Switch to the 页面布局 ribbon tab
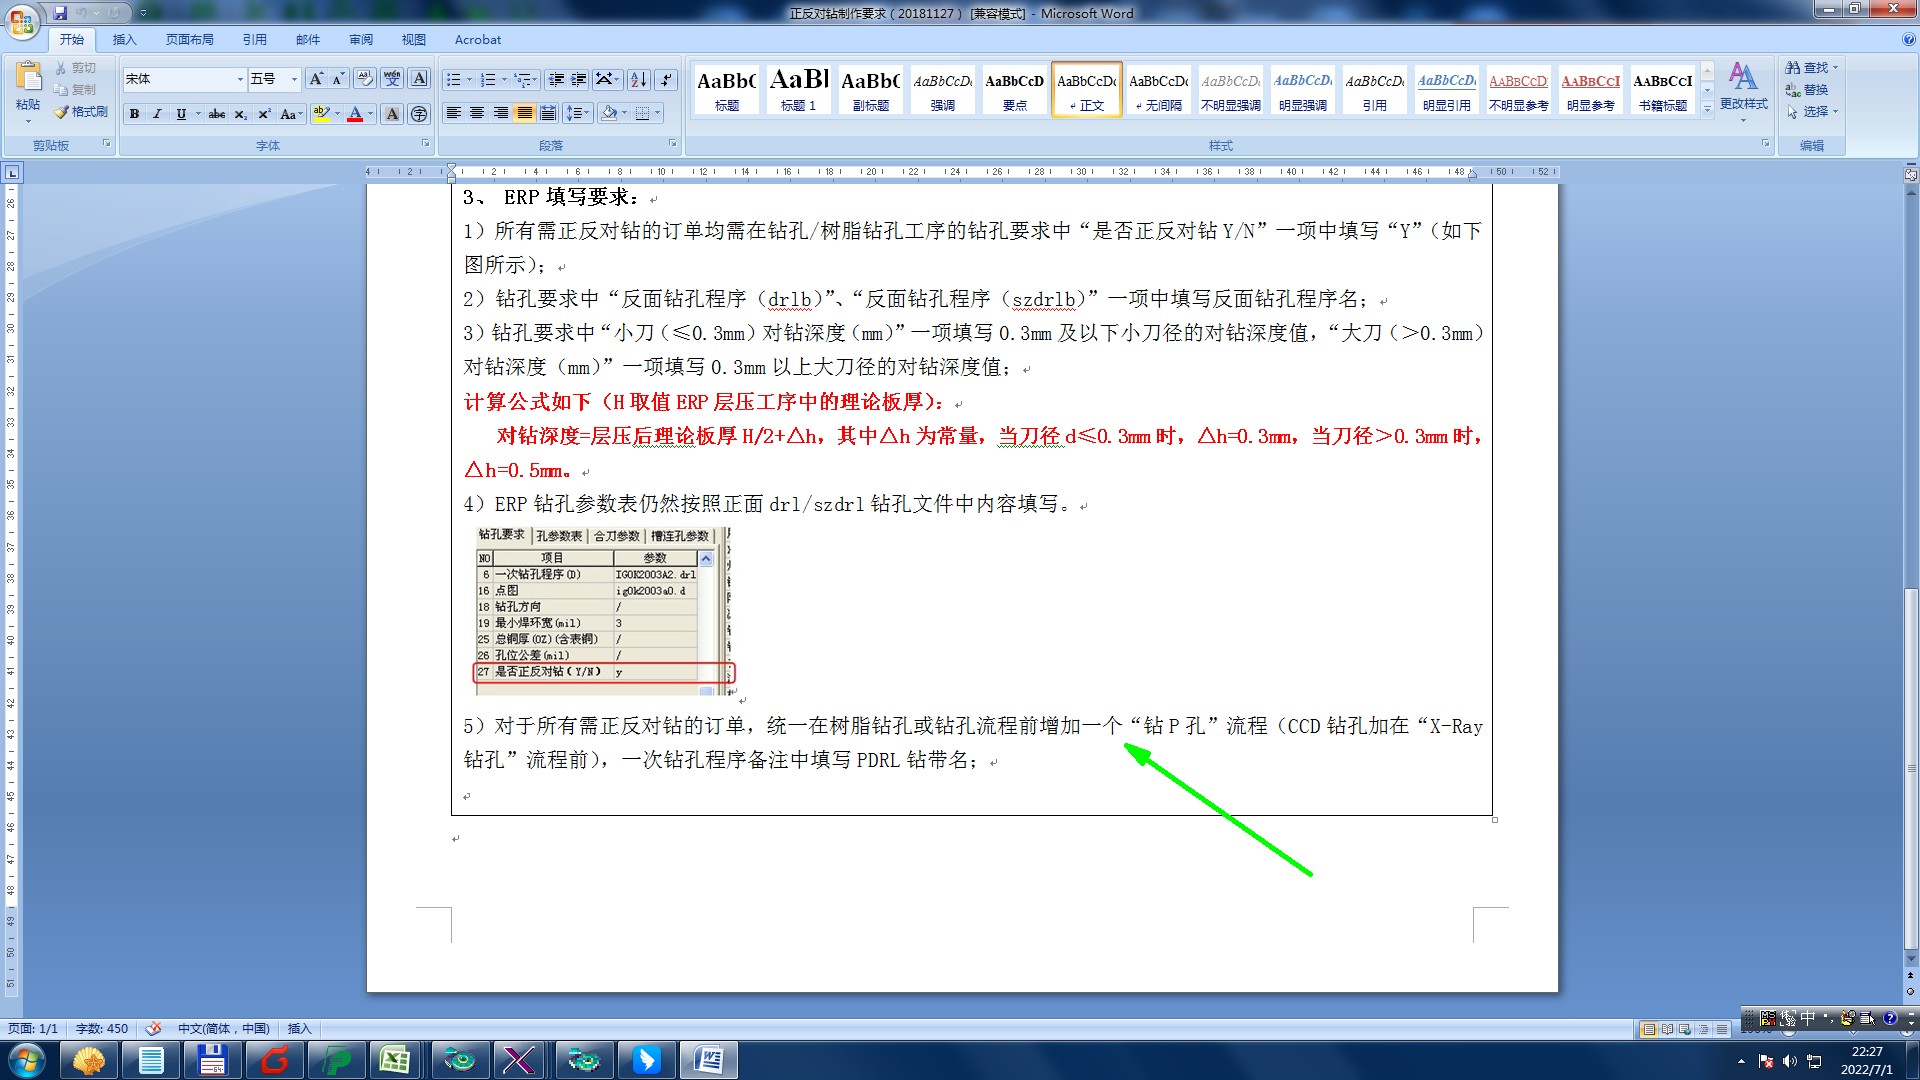This screenshot has width=1920, height=1080. (189, 40)
